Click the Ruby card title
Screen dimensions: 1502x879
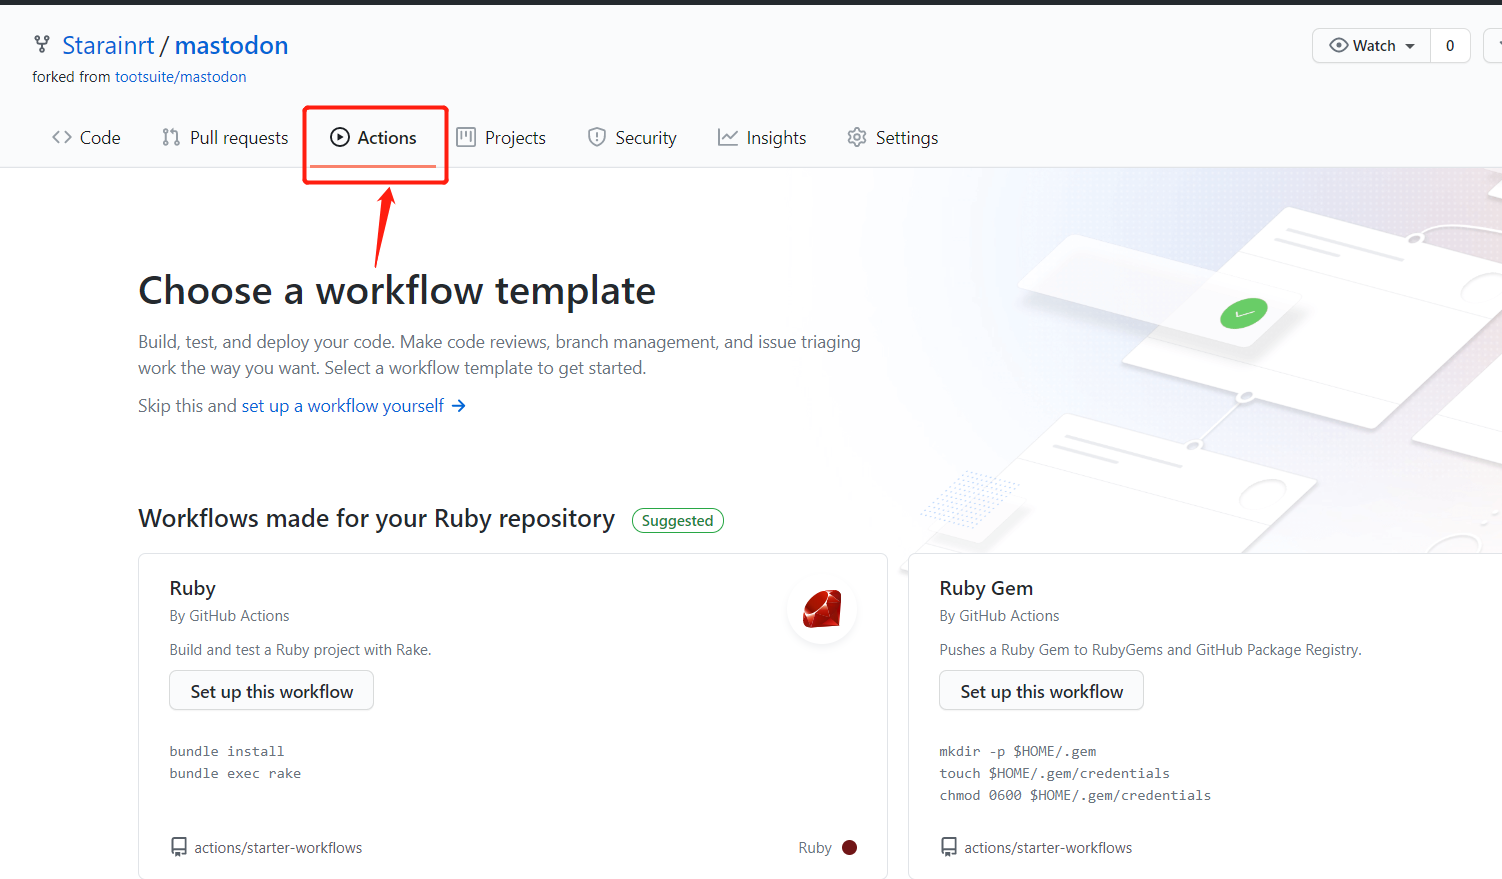(193, 588)
